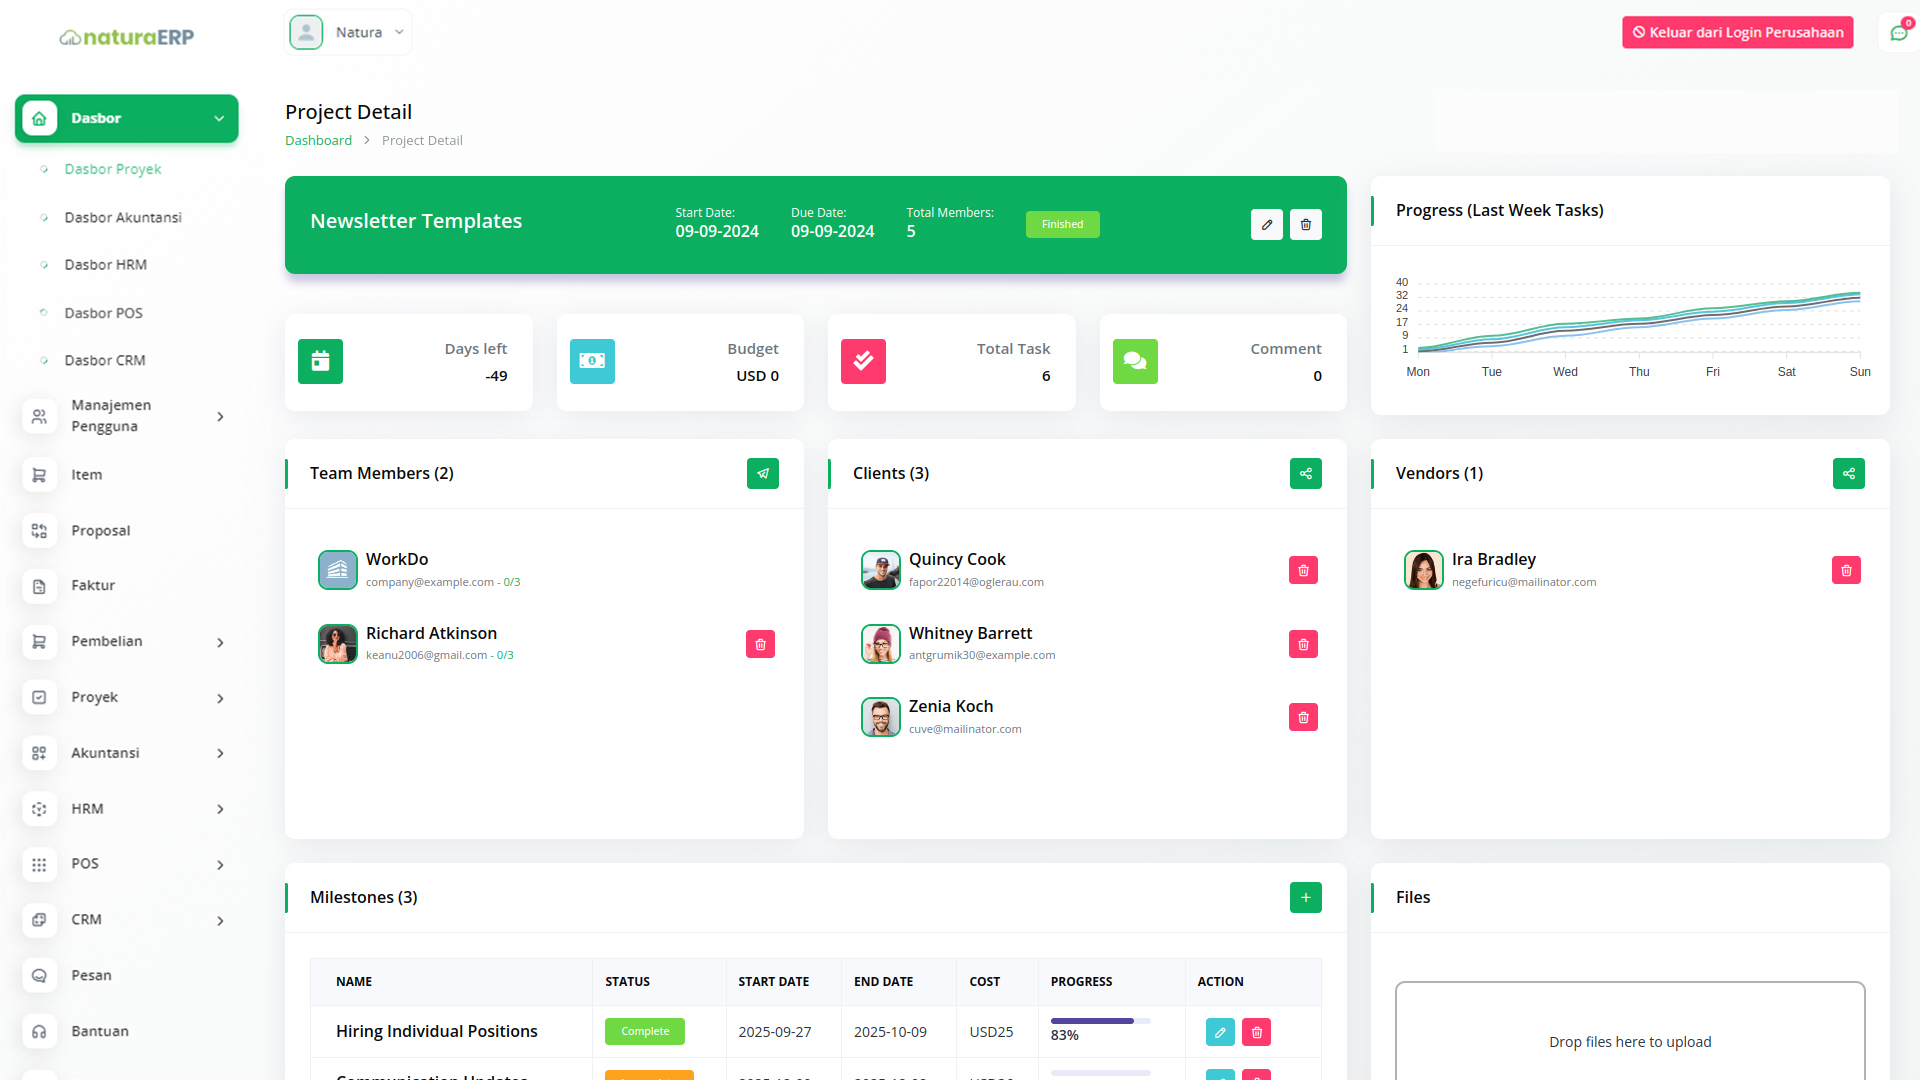Delete client Whitney Barrett
The width and height of the screenshot is (1920, 1080).
click(x=1303, y=645)
